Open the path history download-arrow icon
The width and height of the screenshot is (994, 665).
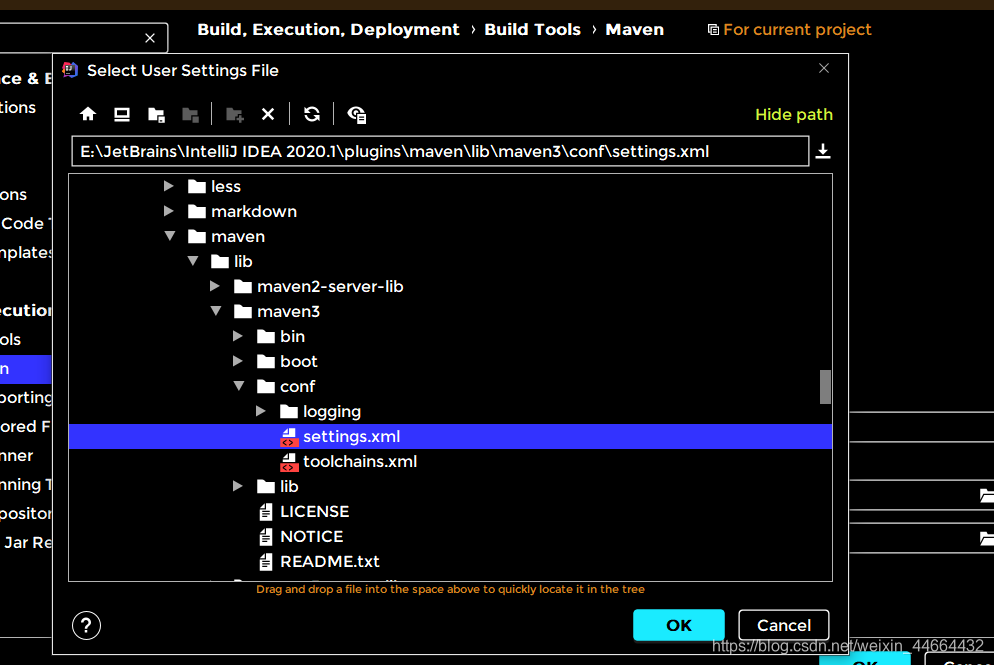[x=823, y=151]
